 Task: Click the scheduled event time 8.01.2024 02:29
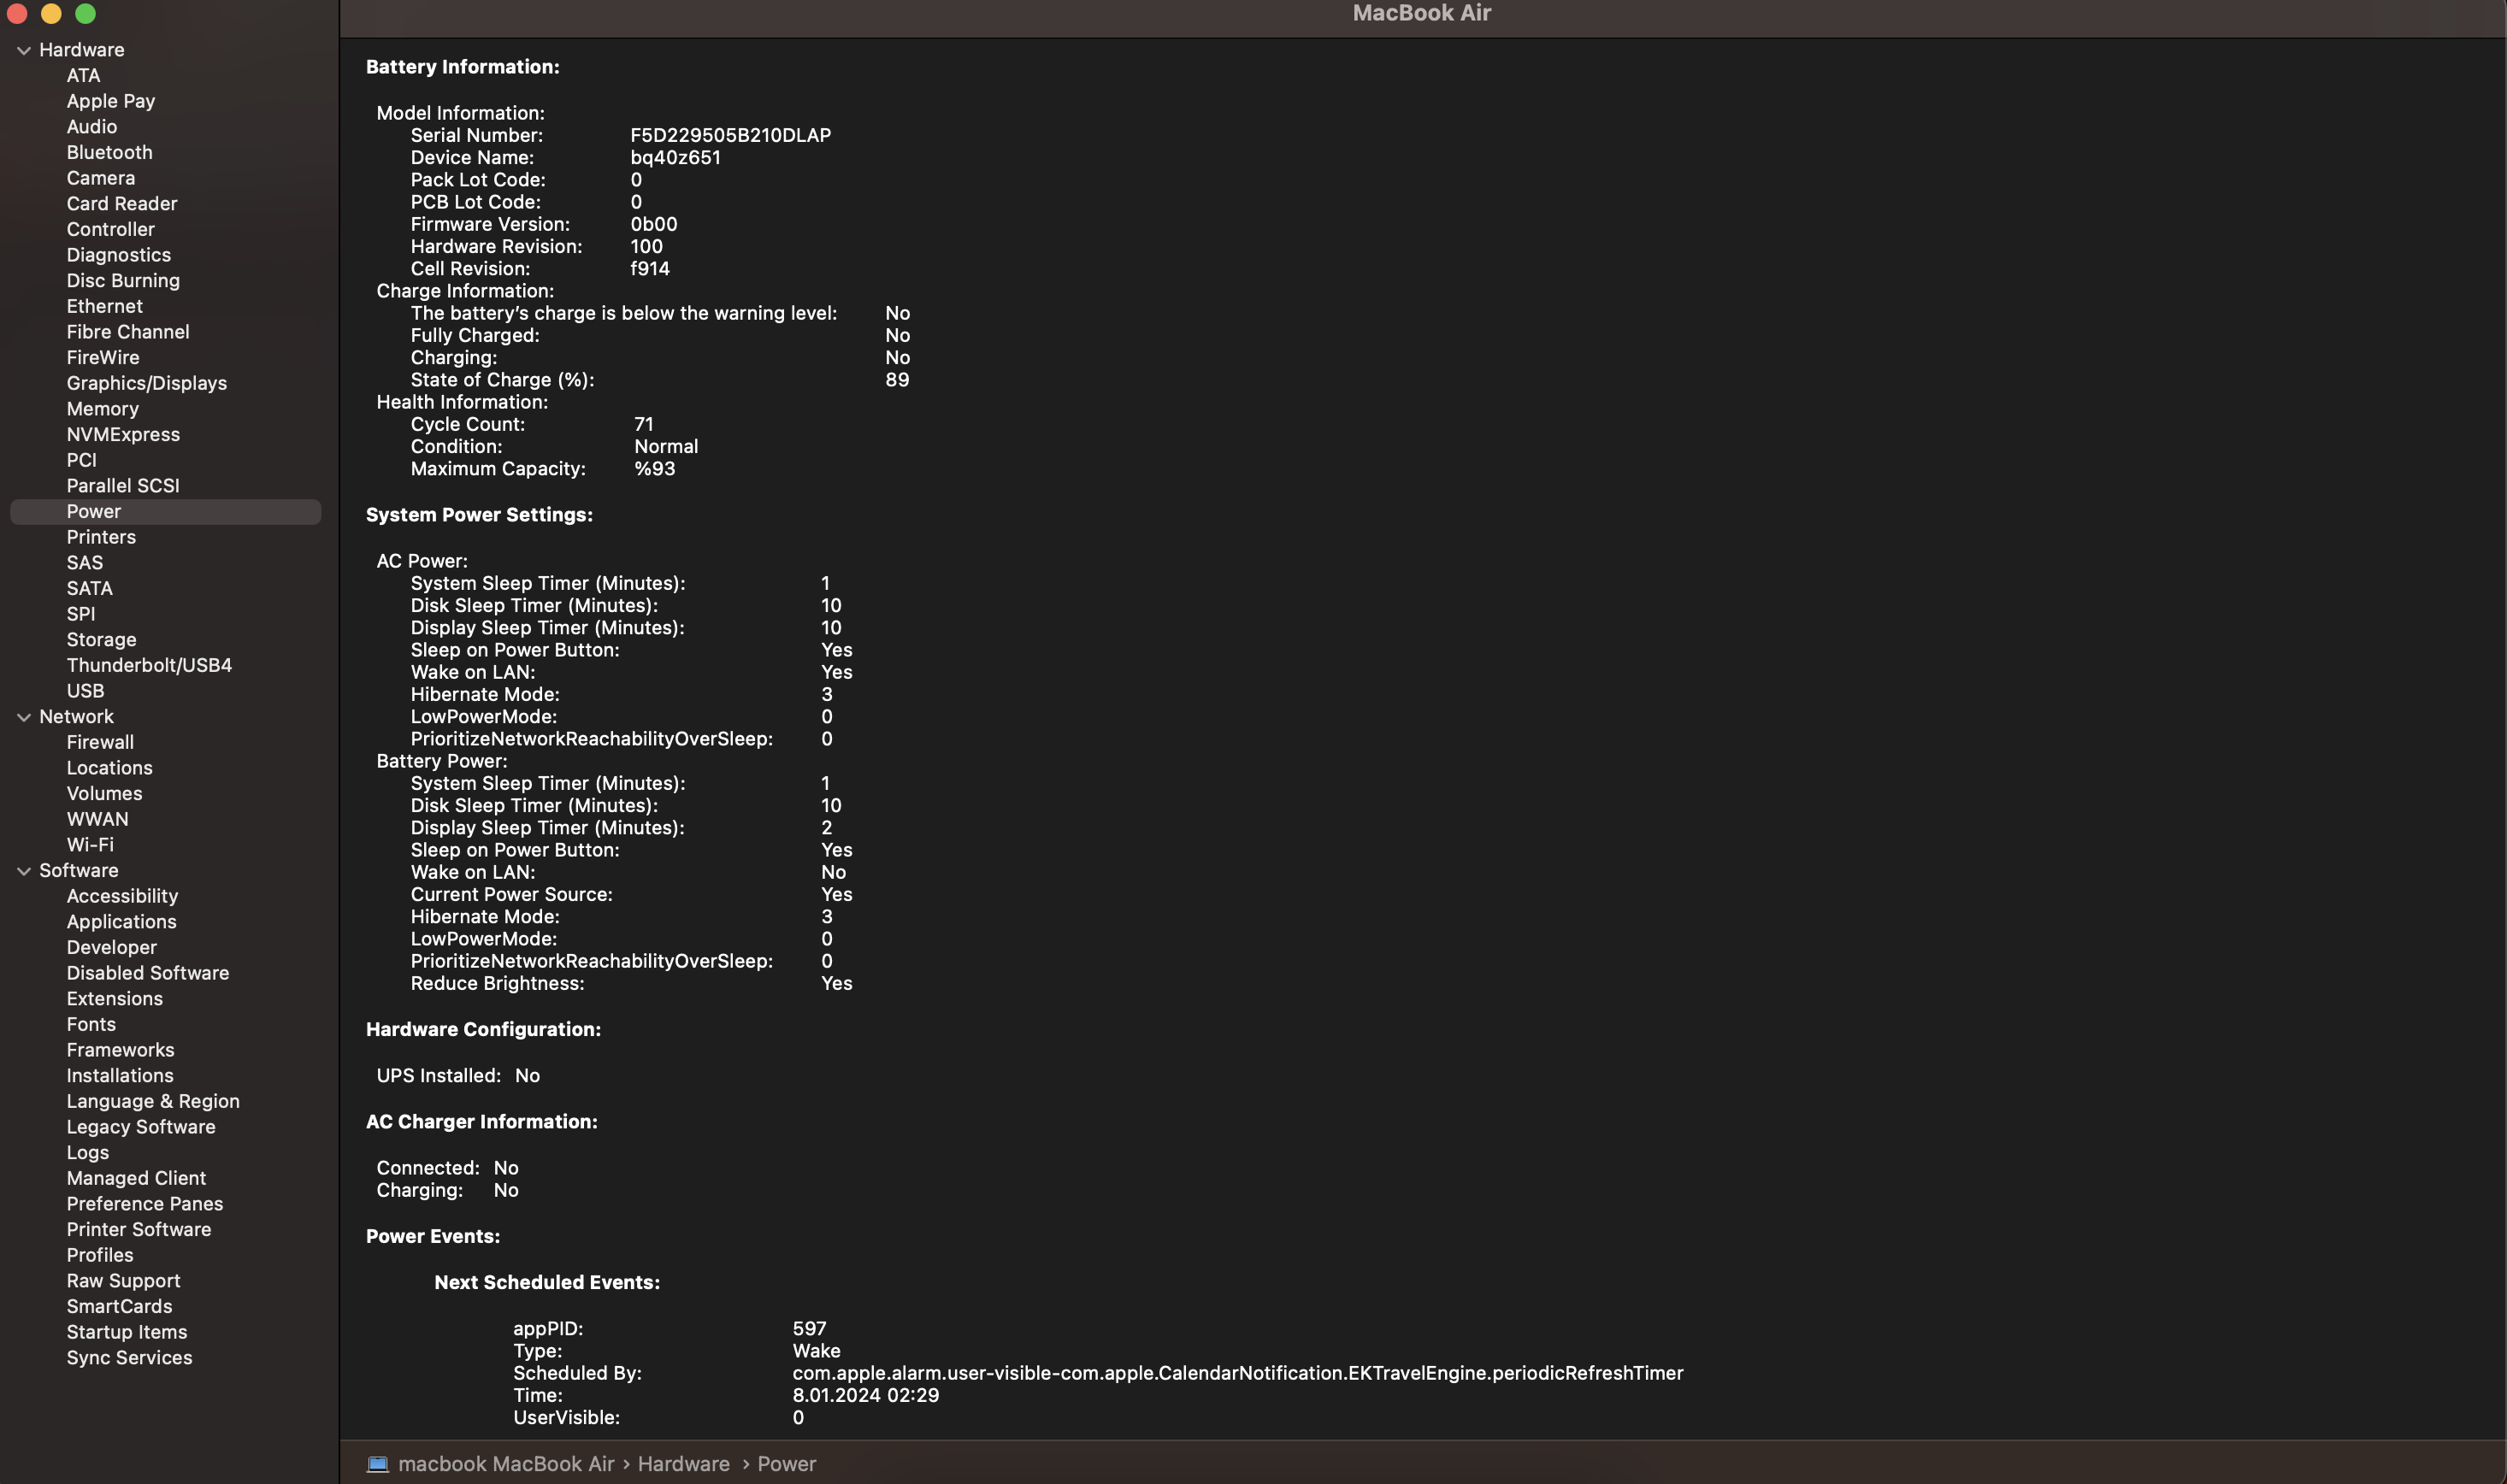(866, 1396)
